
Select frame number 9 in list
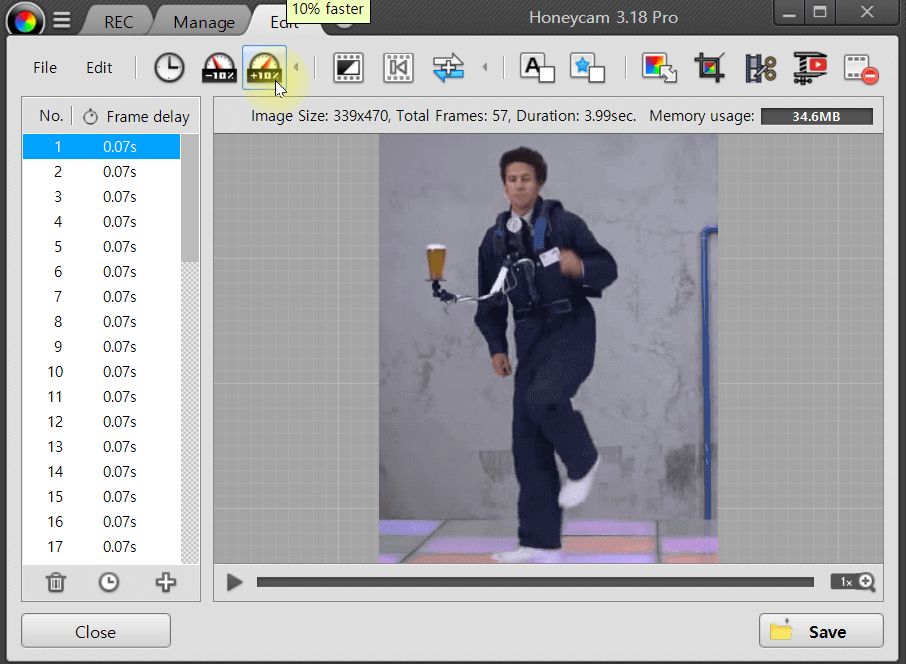[x=101, y=347]
